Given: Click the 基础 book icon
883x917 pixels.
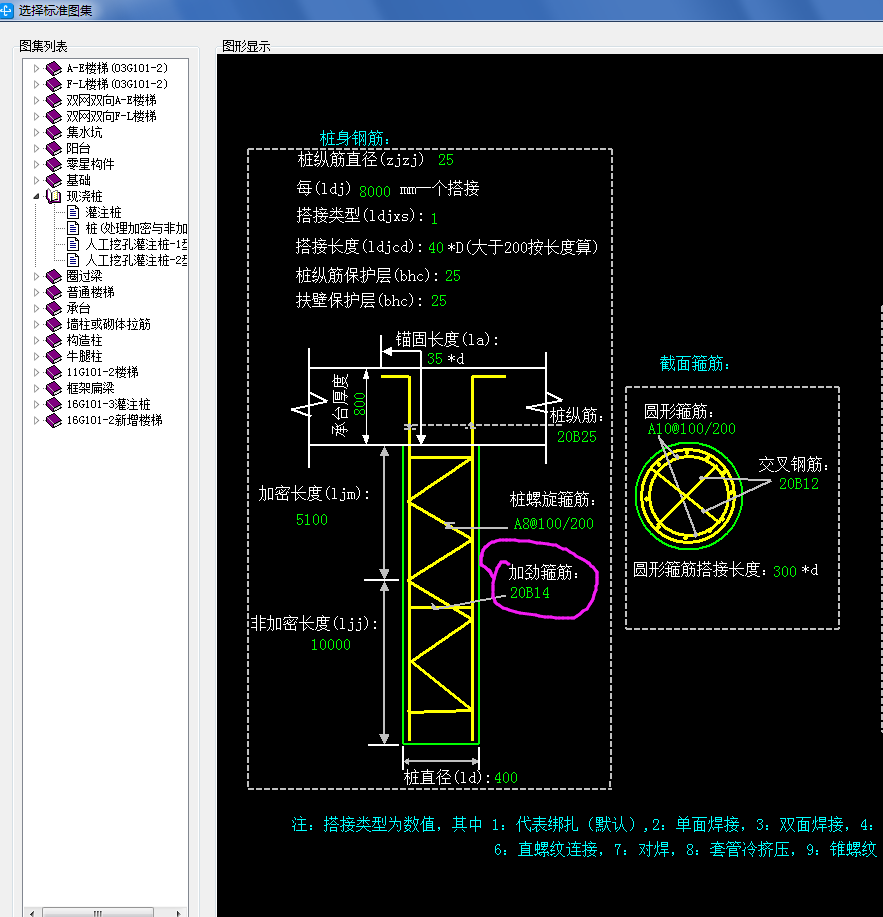Looking at the screenshot, I should (x=54, y=180).
